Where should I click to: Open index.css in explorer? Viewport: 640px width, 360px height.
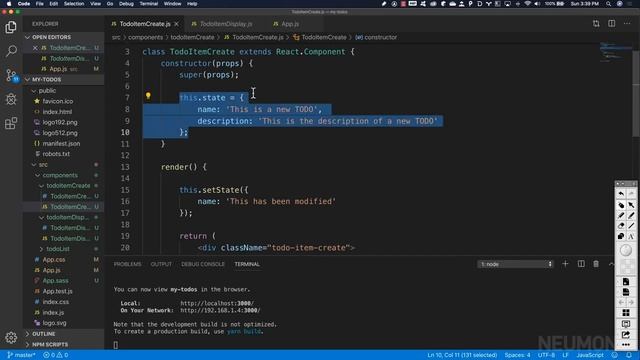(x=56, y=302)
